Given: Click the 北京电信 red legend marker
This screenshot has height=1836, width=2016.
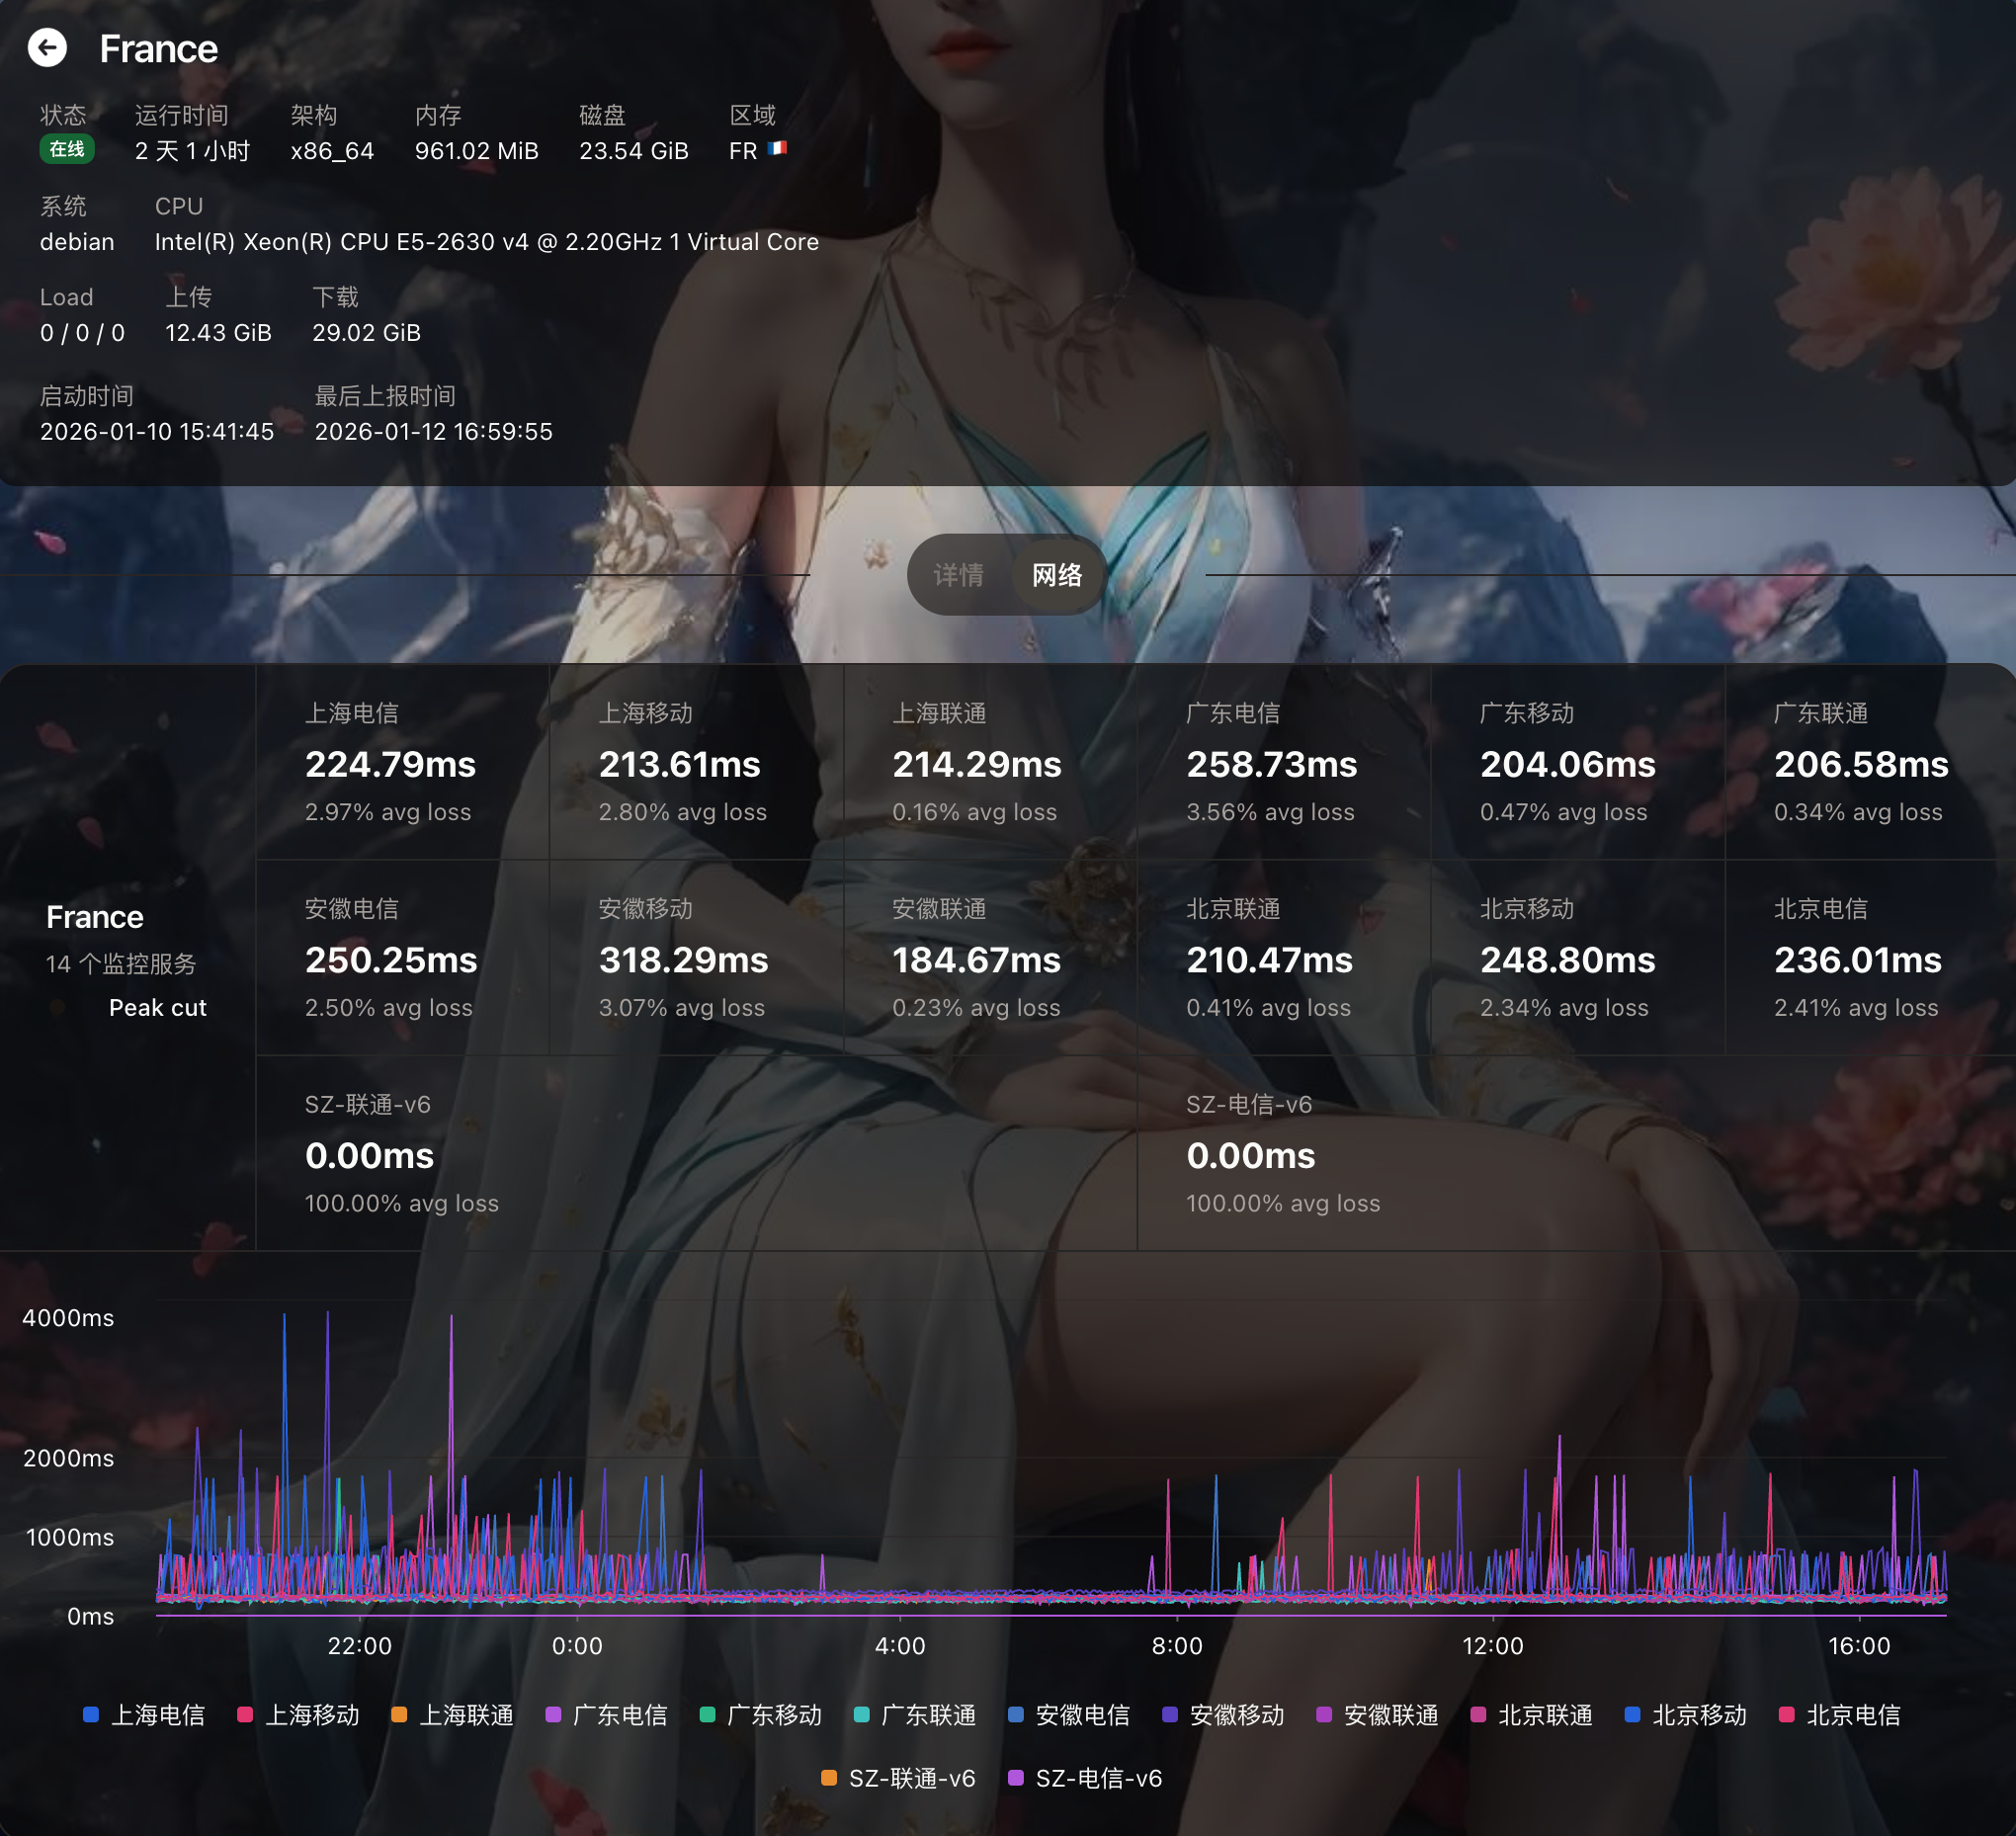Looking at the screenshot, I should 1786,1715.
